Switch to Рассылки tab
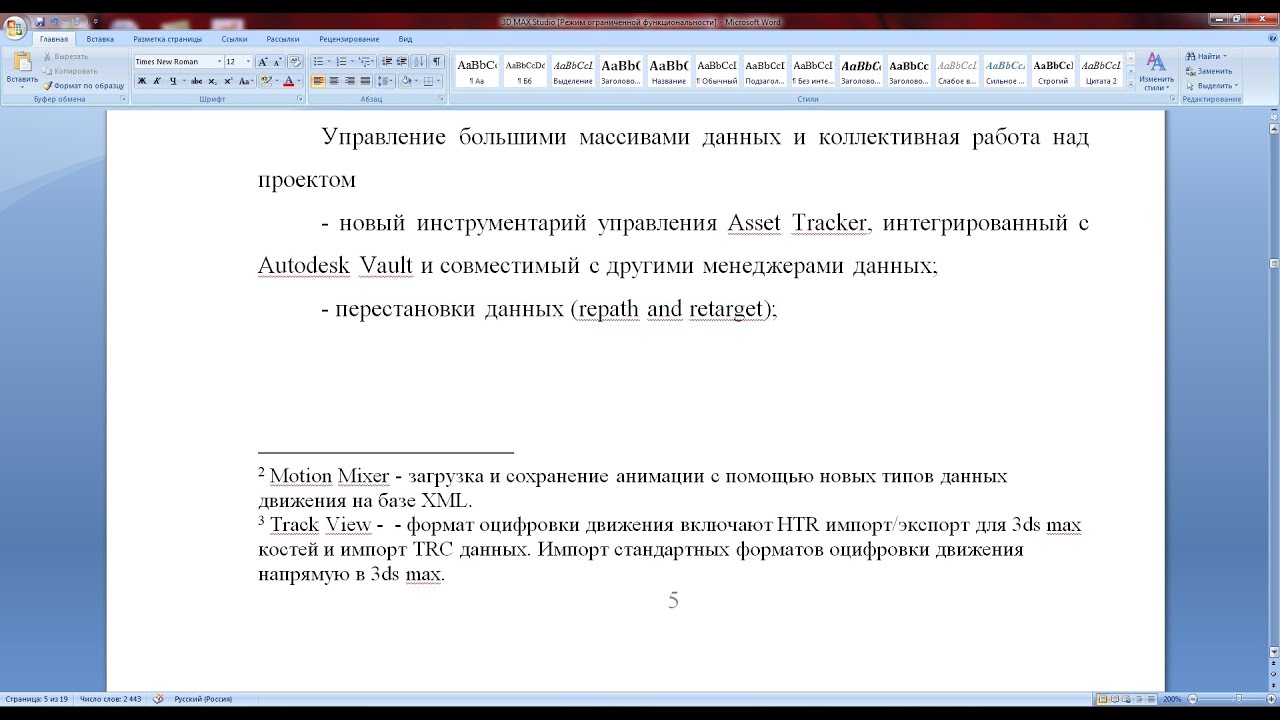 click(x=283, y=39)
